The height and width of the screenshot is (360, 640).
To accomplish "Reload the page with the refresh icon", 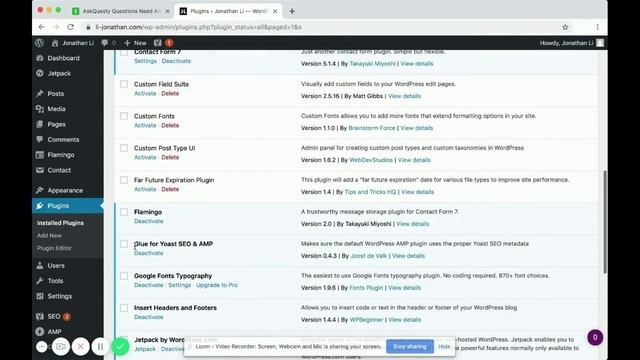I will (70, 27).
